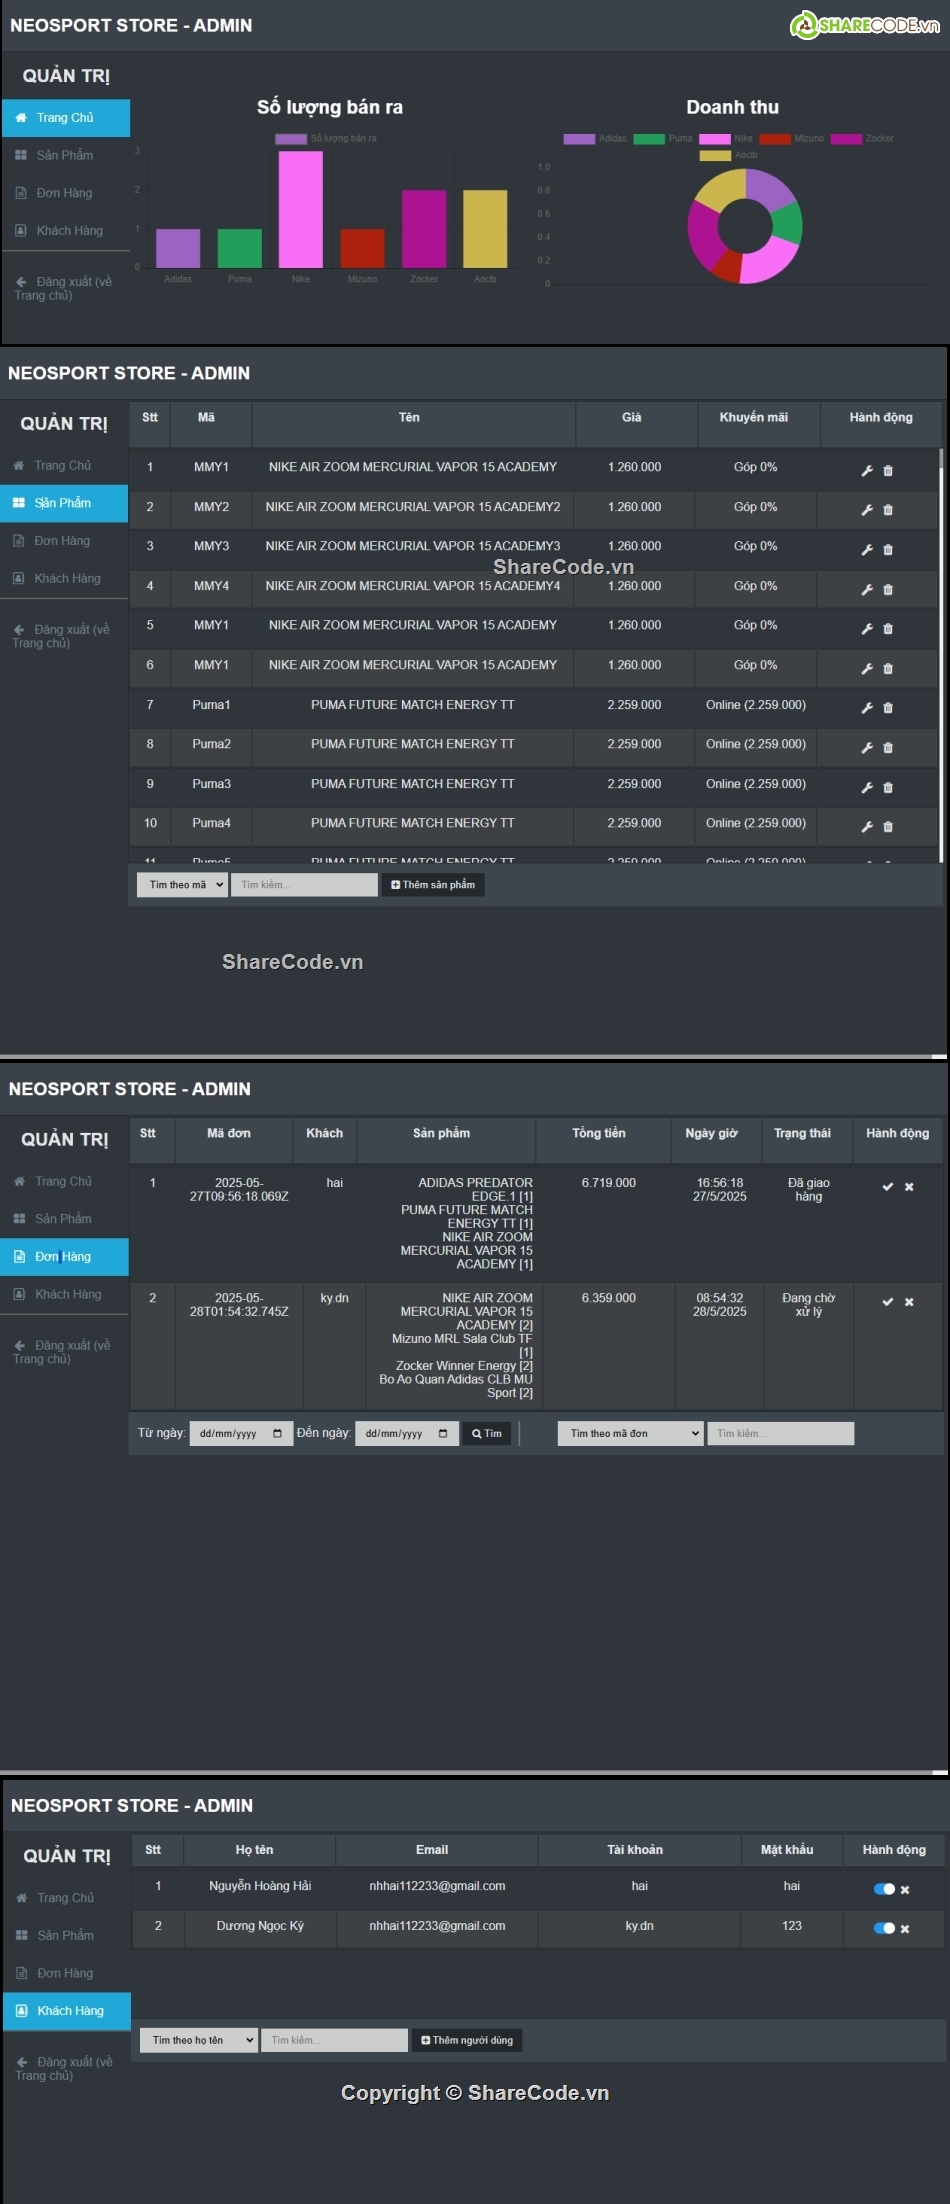Remove product MMY3 using its trash icon
This screenshot has width=950, height=2204.
click(888, 550)
